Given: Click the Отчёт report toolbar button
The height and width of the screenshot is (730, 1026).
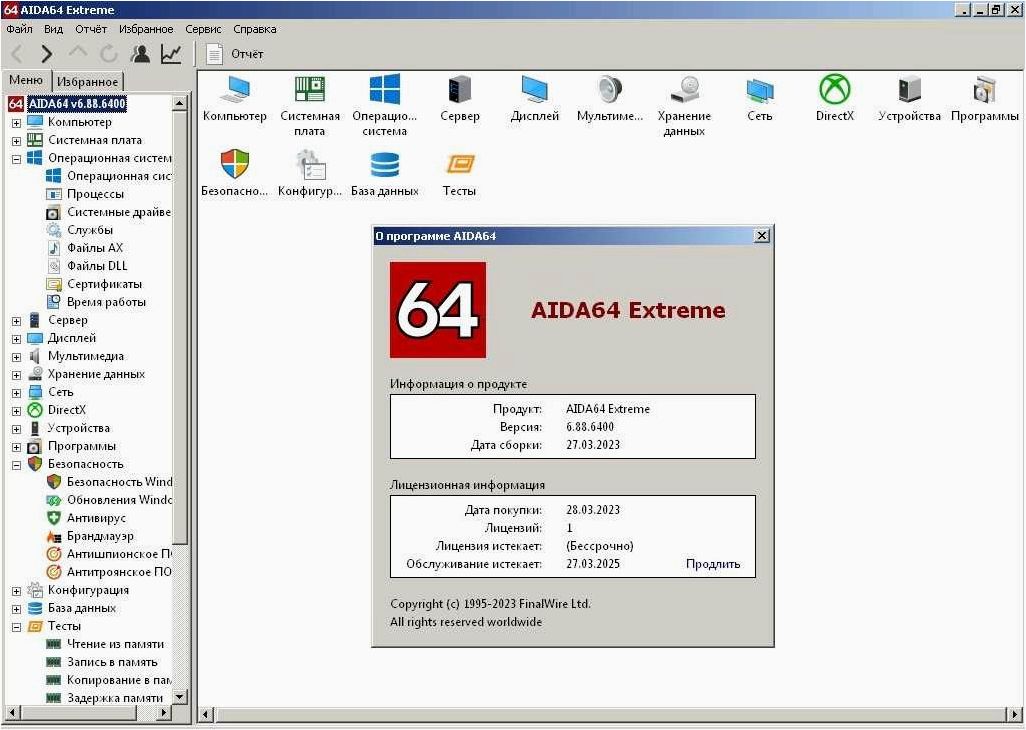Looking at the screenshot, I should (235, 54).
